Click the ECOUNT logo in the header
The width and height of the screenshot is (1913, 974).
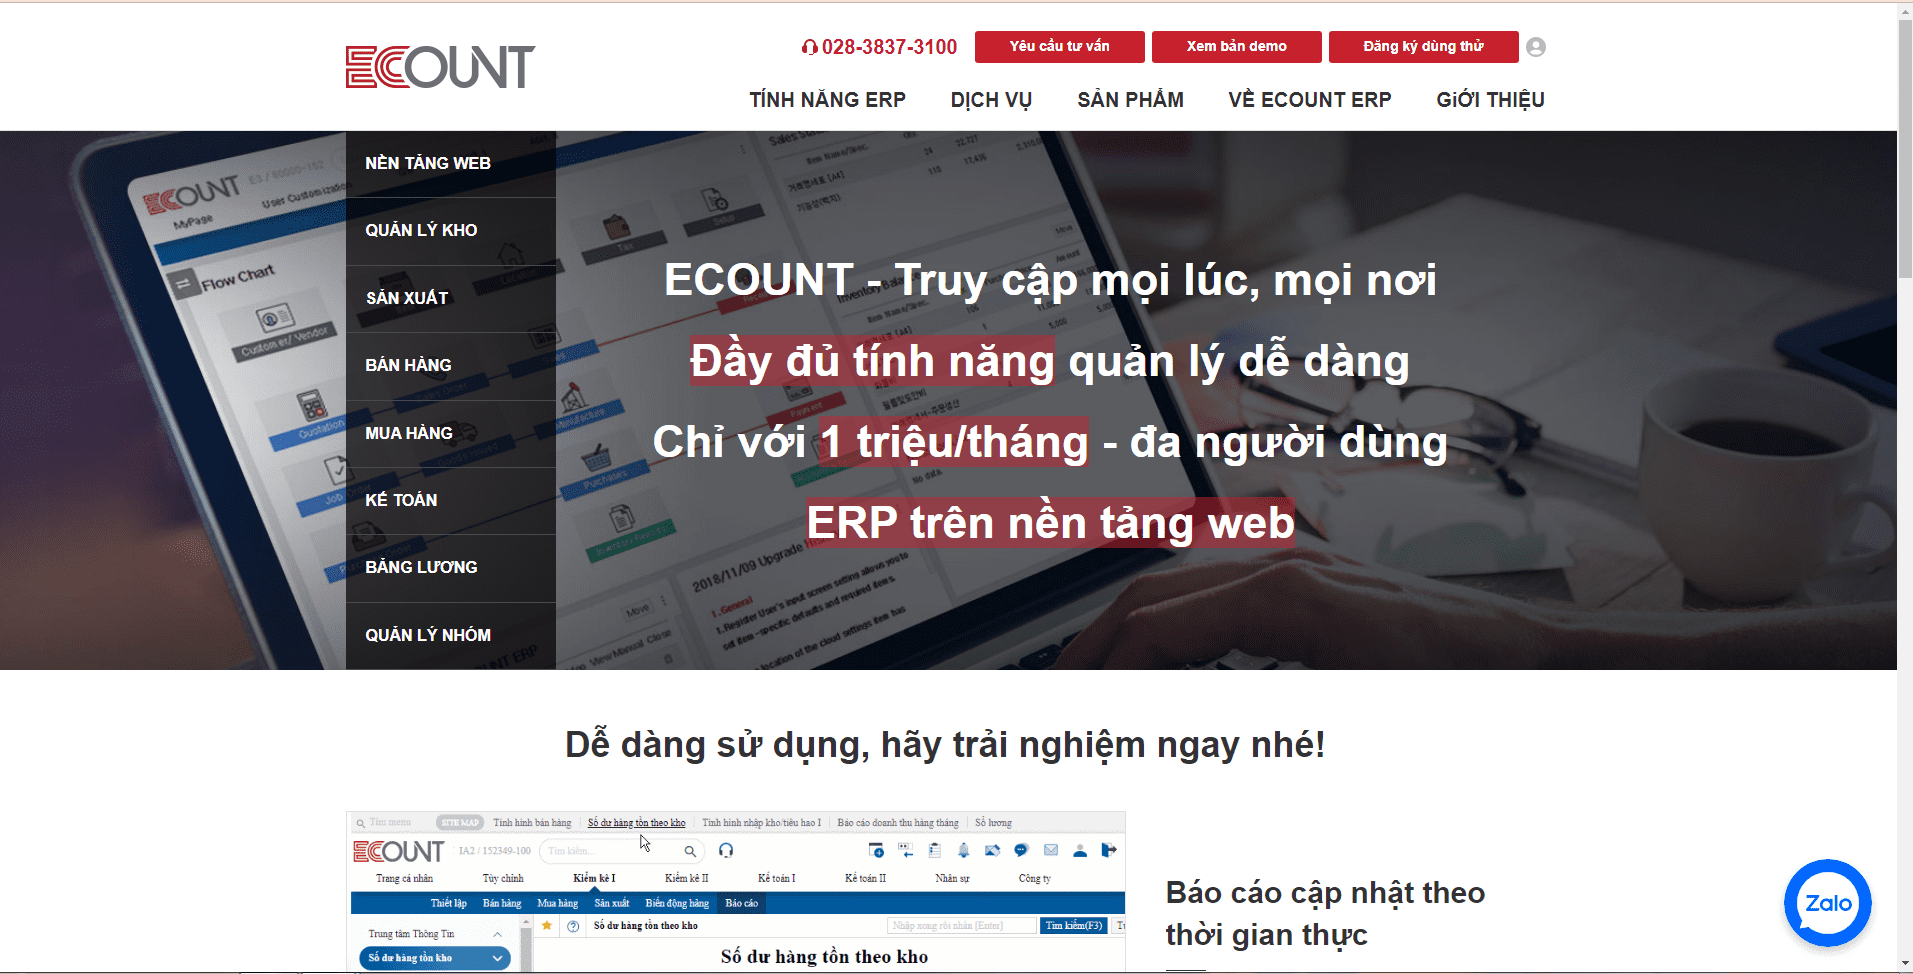point(440,67)
